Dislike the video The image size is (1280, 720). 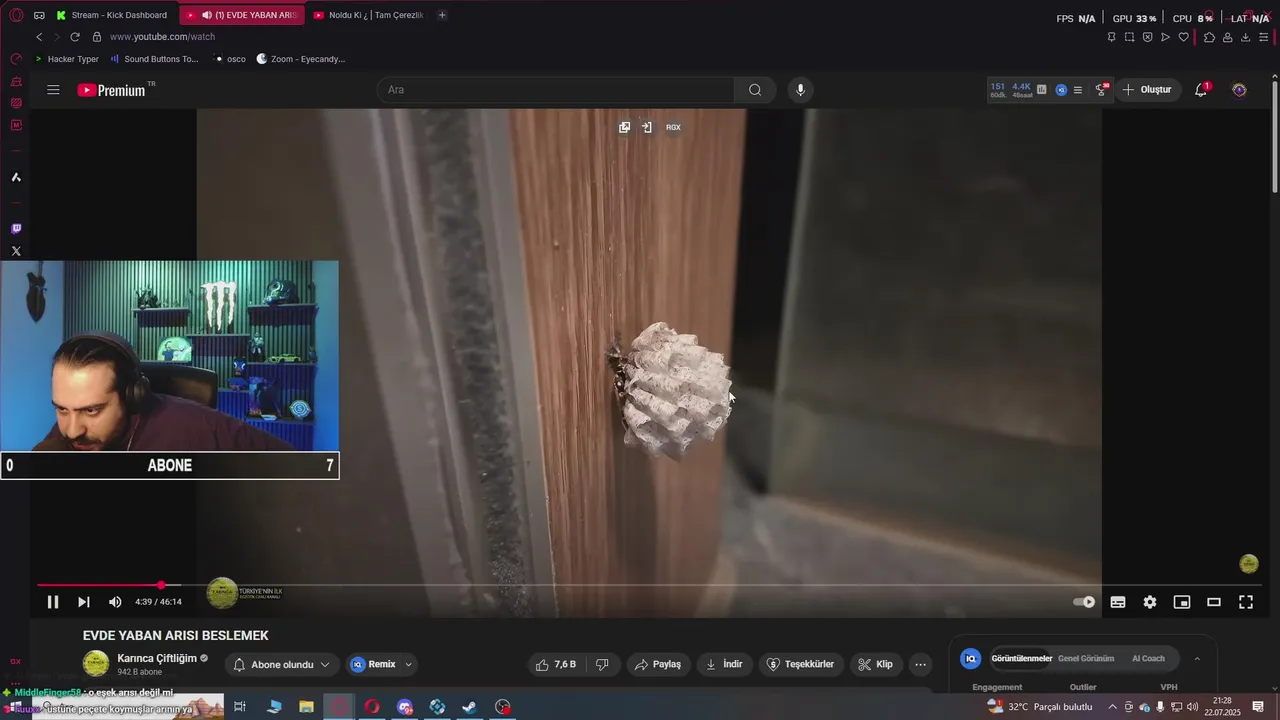(x=602, y=664)
